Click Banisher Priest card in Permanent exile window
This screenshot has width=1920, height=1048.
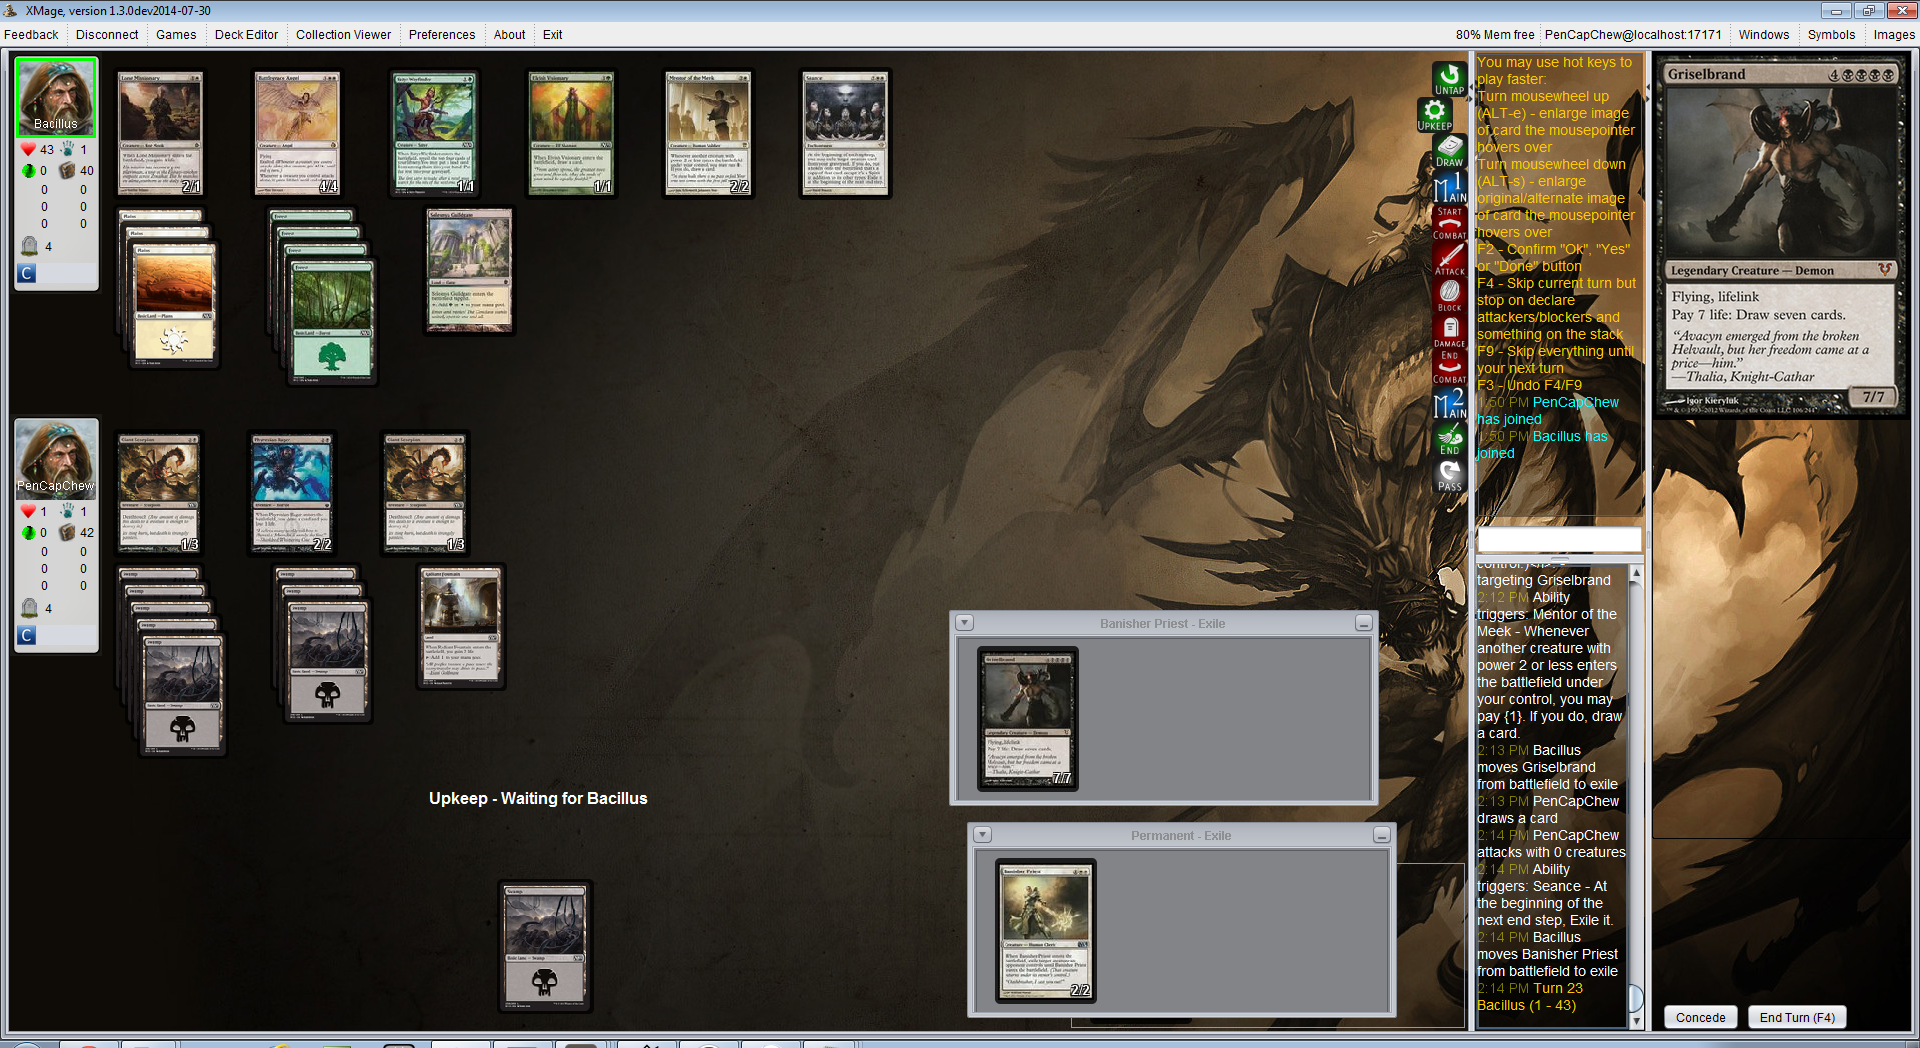pyautogui.click(x=1046, y=931)
